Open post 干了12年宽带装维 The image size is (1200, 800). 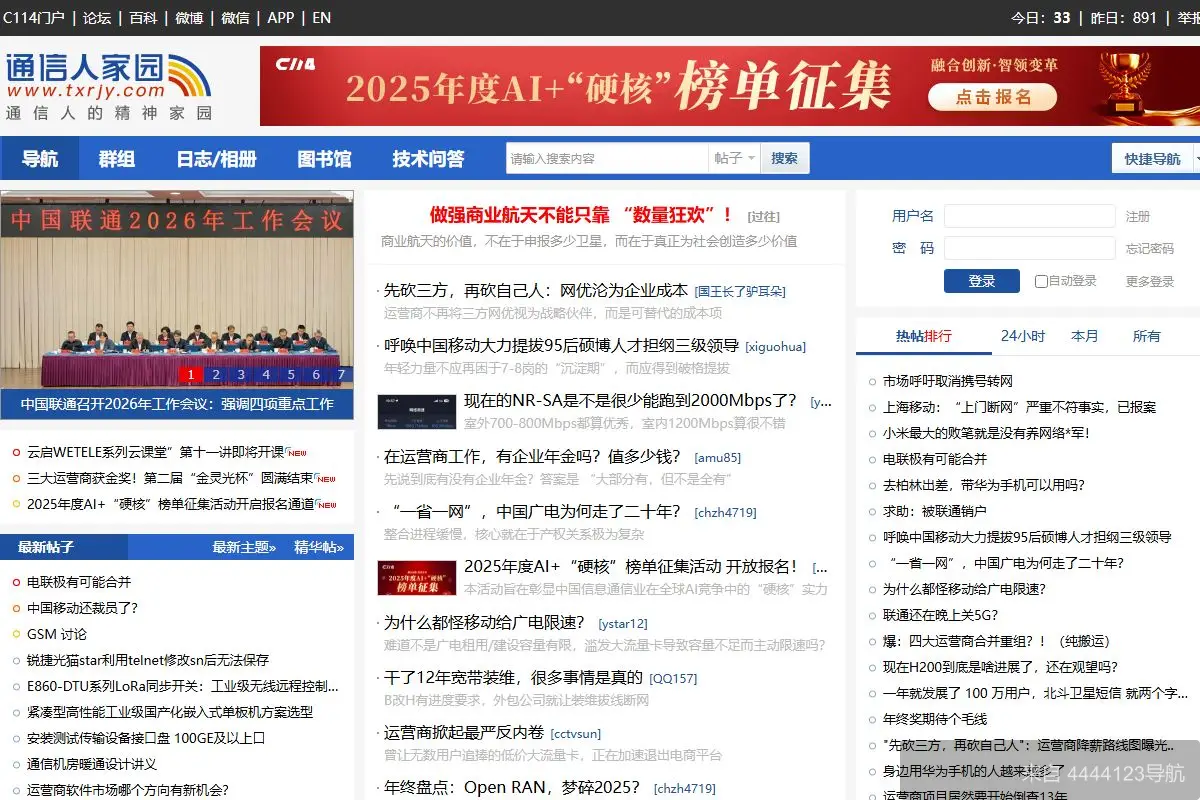[513, 677]
